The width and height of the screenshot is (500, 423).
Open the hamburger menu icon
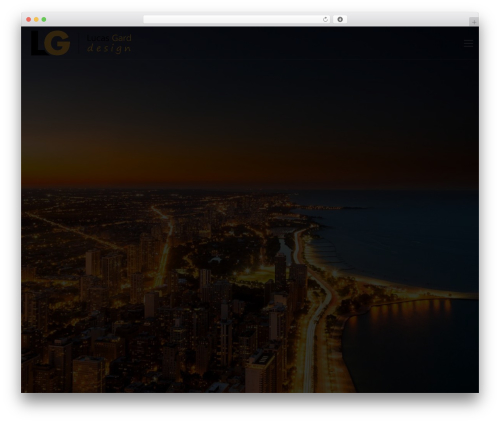[468, 43]
